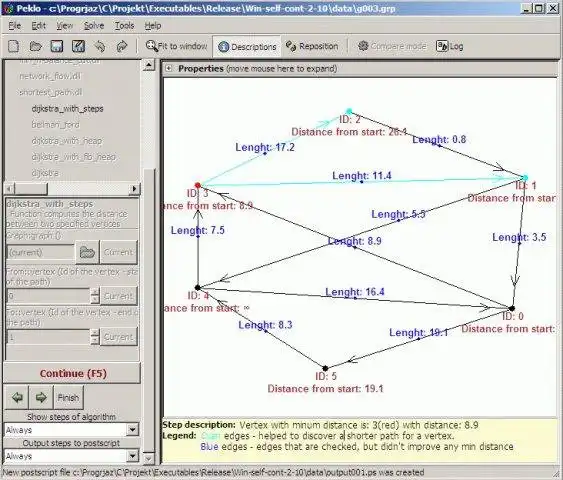Click the cyan vertex ID 2
Screen dimensions: 563x480
[349, 111]
